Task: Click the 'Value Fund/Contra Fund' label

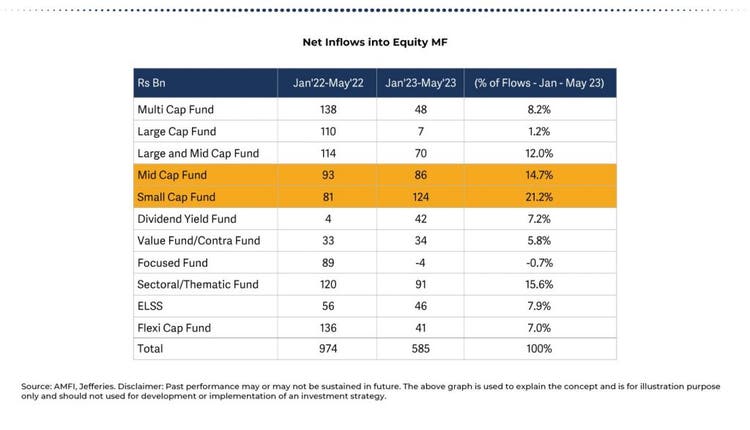Action: pyautogui.click(x=198, y=240)
